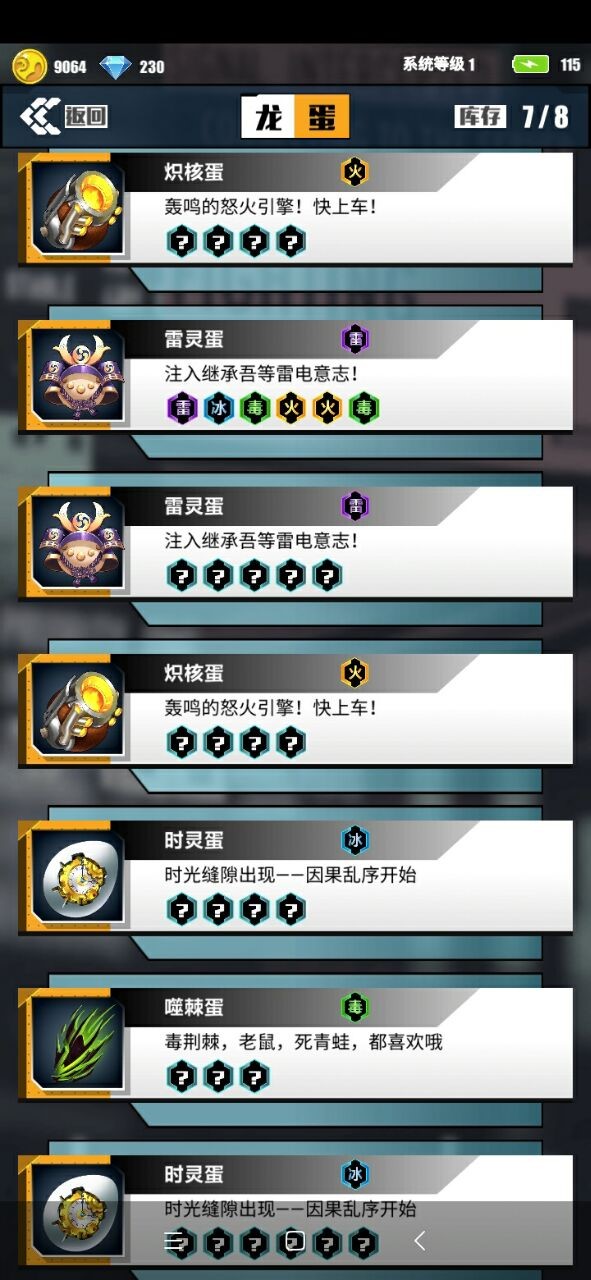
Task: Select the 龙 tab
Action: coord(268,117)
